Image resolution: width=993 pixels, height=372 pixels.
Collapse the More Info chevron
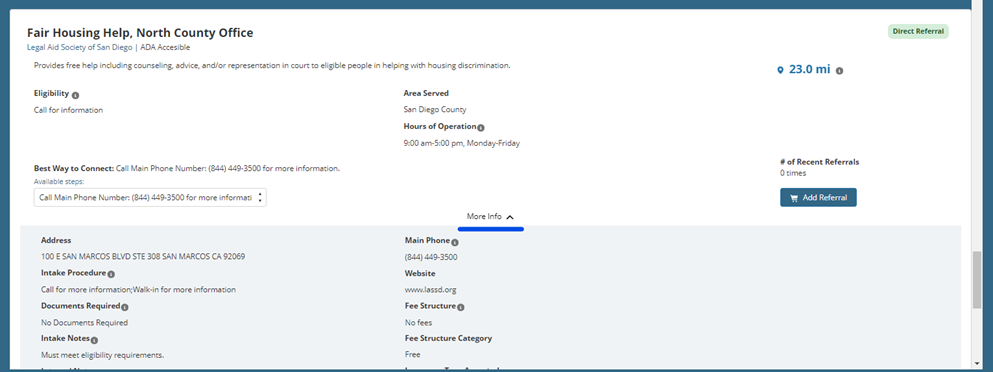click(x=510, y=217)
